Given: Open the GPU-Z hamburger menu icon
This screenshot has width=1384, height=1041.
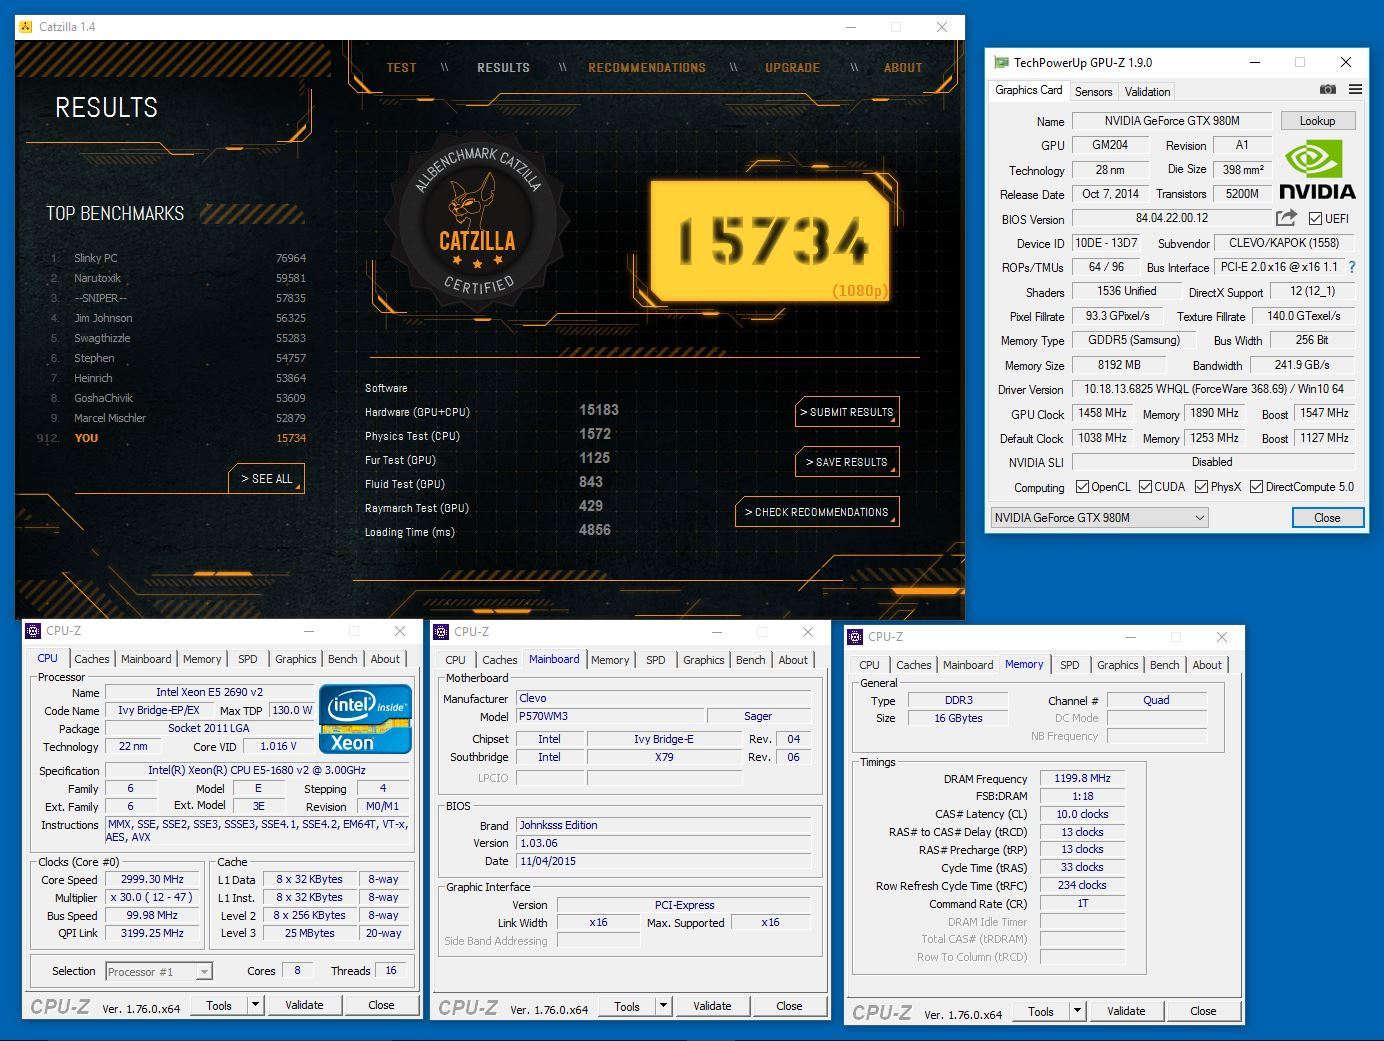Looking at the screenshot, I should (x=1355, y=90).
